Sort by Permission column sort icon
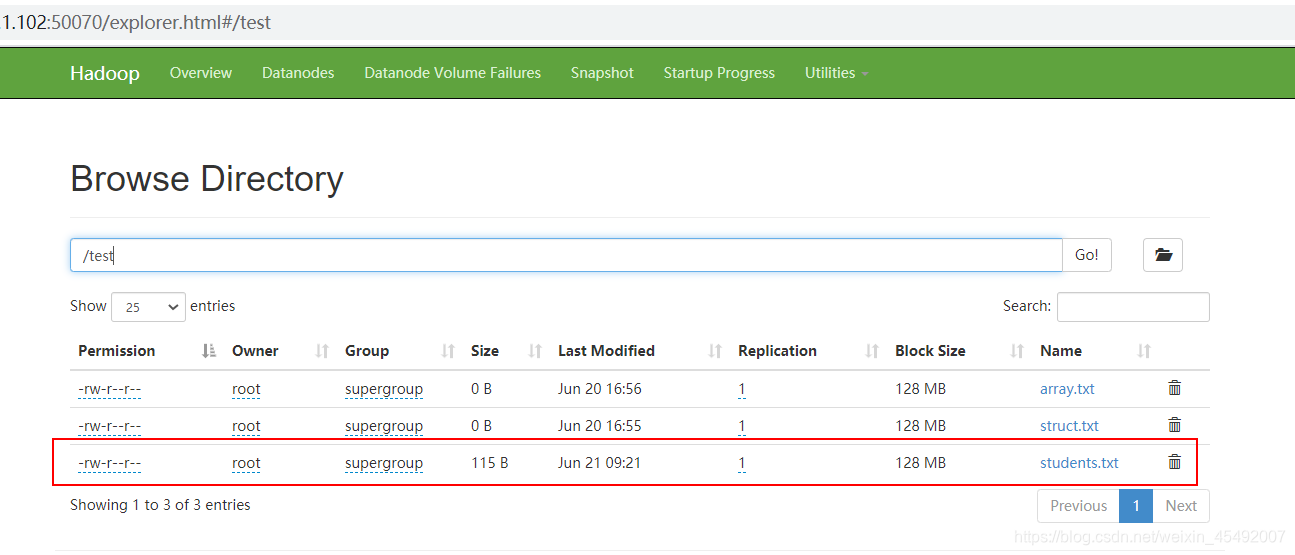Viewport: 1295px width, 555px height. point(209,351)
